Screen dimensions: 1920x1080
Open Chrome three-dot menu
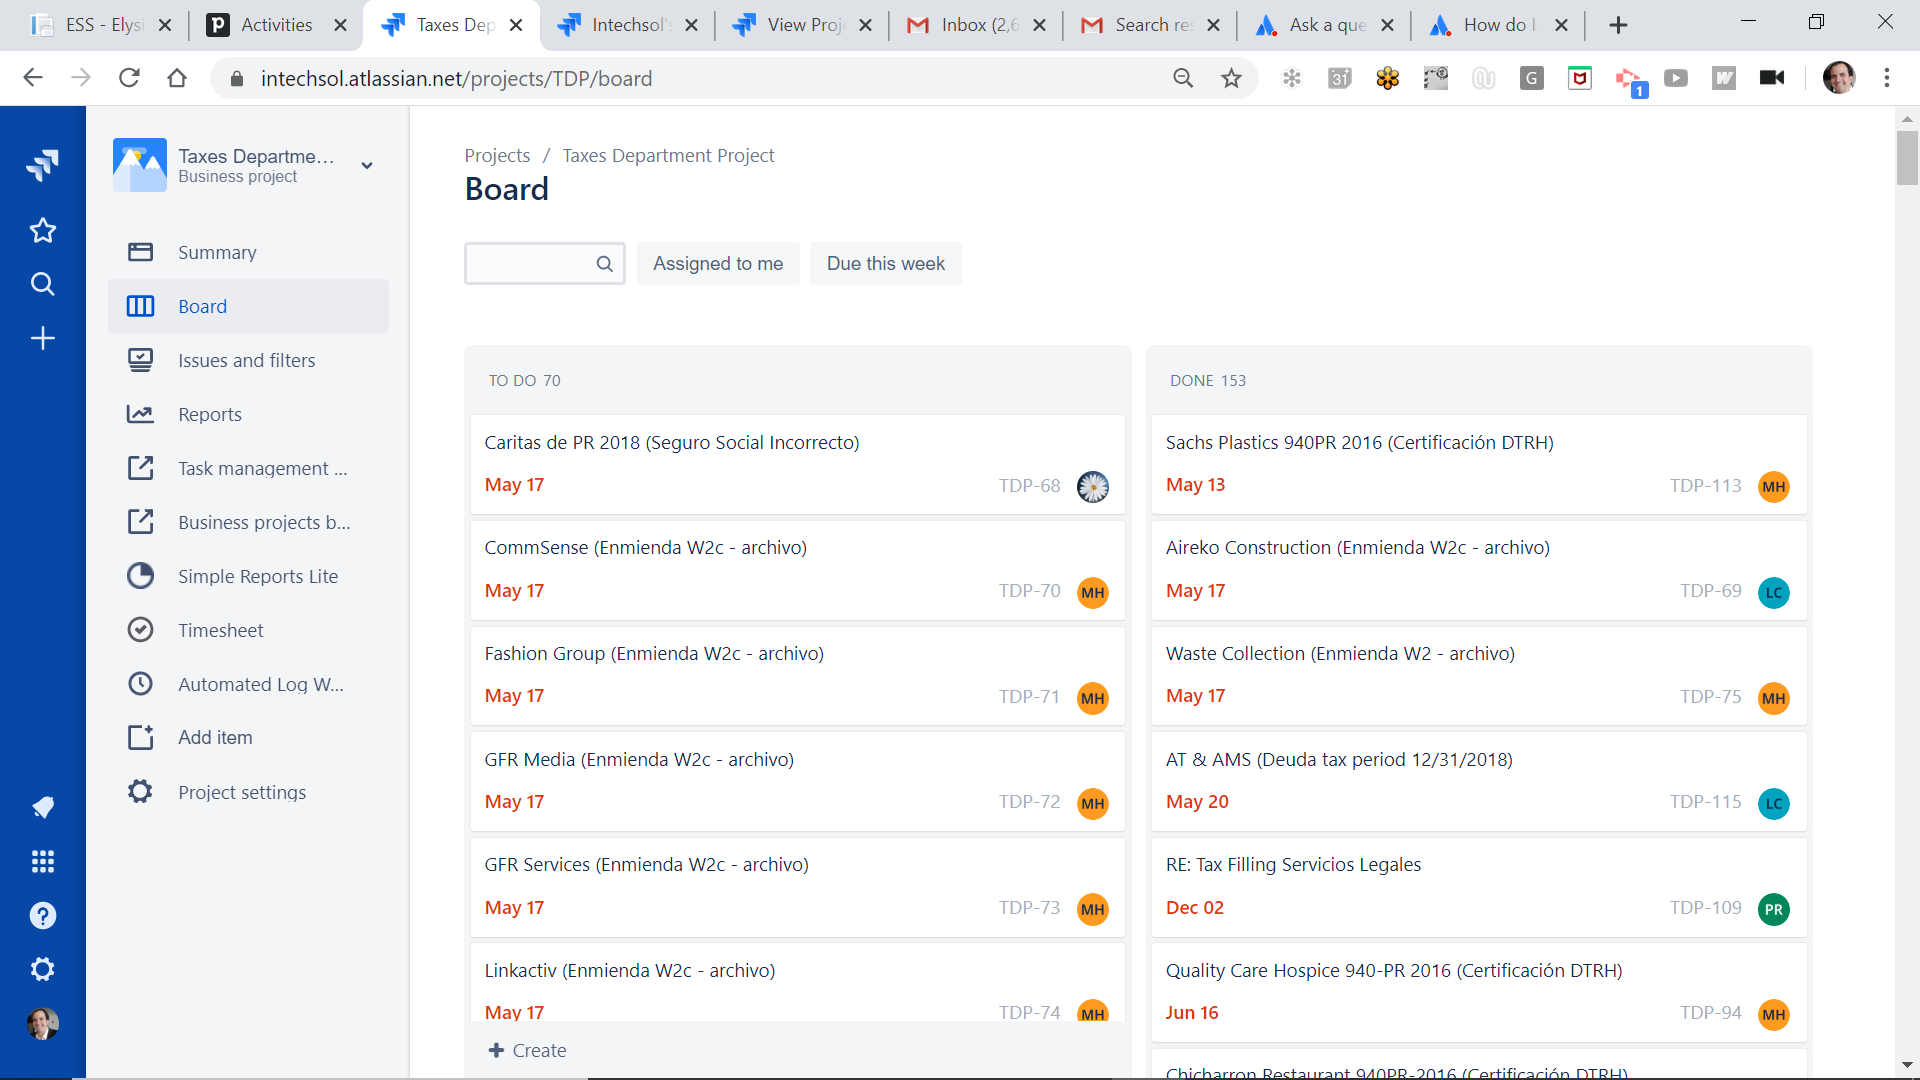[1887, 78]
